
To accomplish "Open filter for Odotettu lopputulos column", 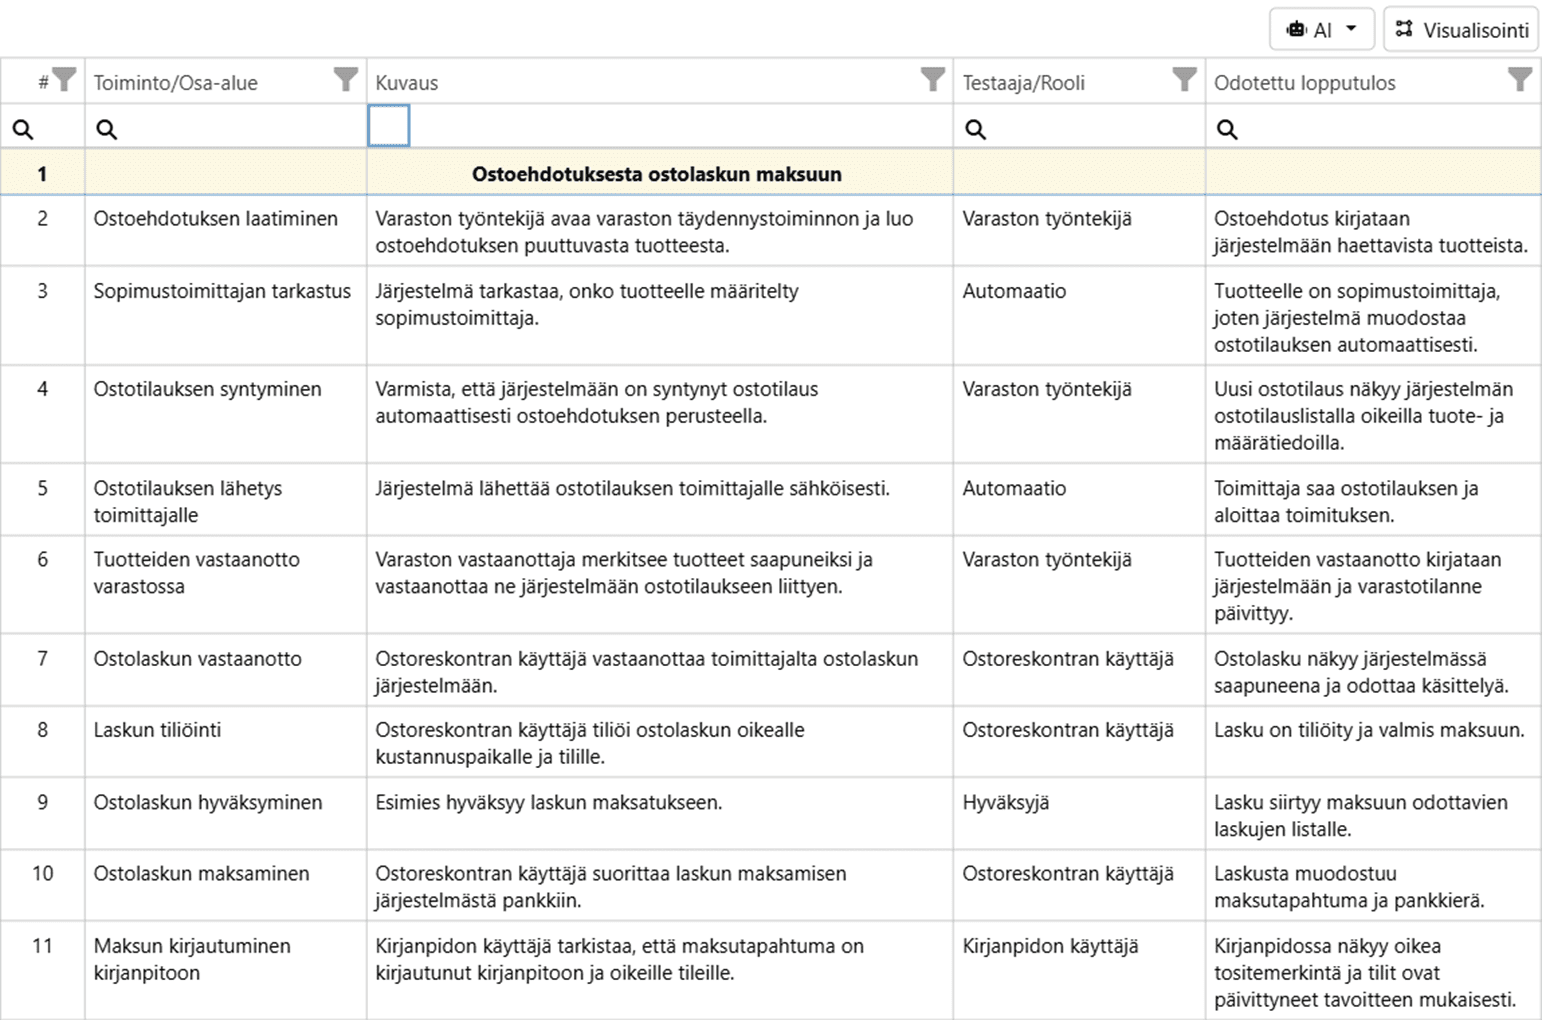I will point(1519,80).
